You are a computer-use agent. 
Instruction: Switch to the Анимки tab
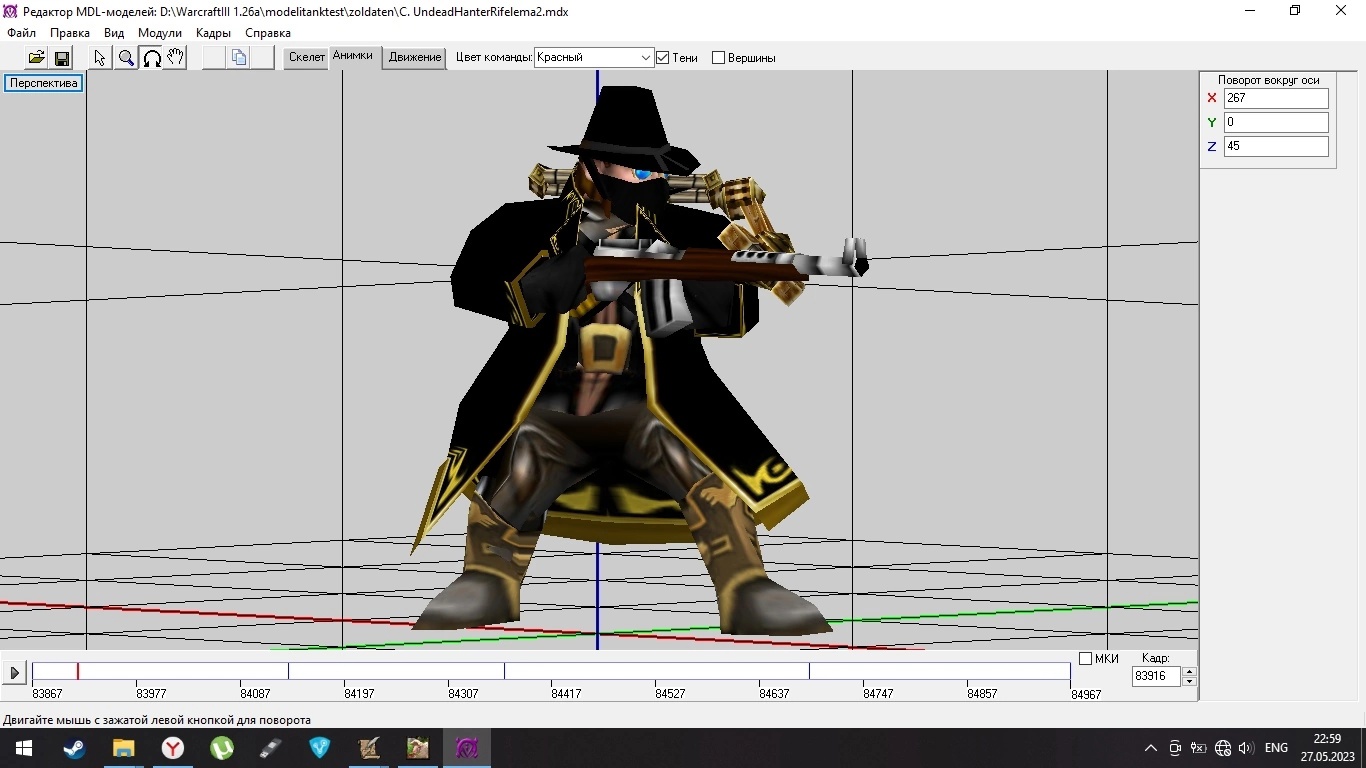pyautogui.click(x=352, y=56)
